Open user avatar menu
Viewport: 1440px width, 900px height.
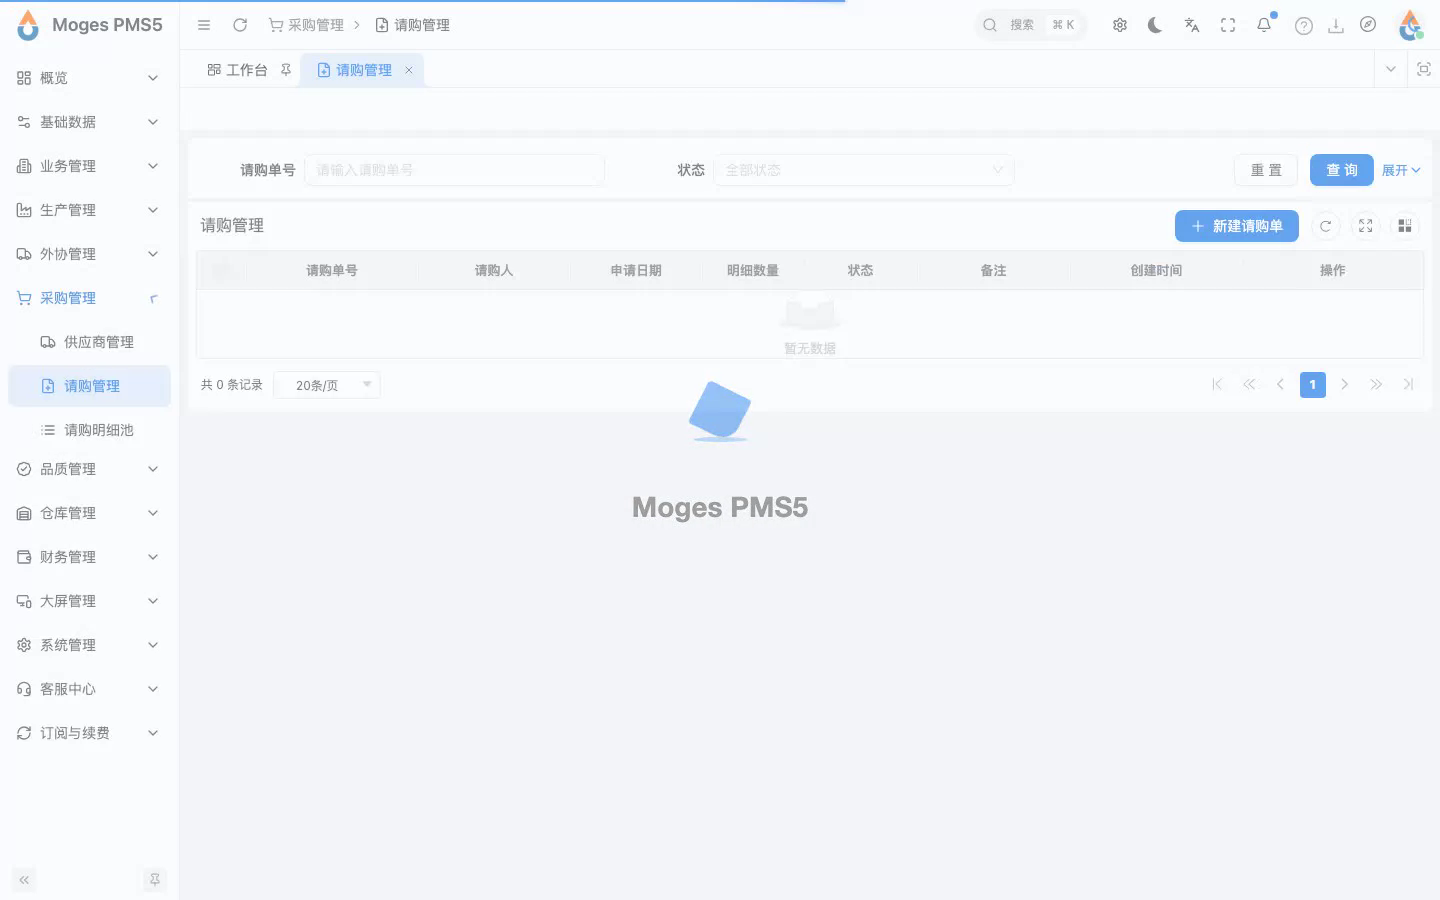[1410, 25]
